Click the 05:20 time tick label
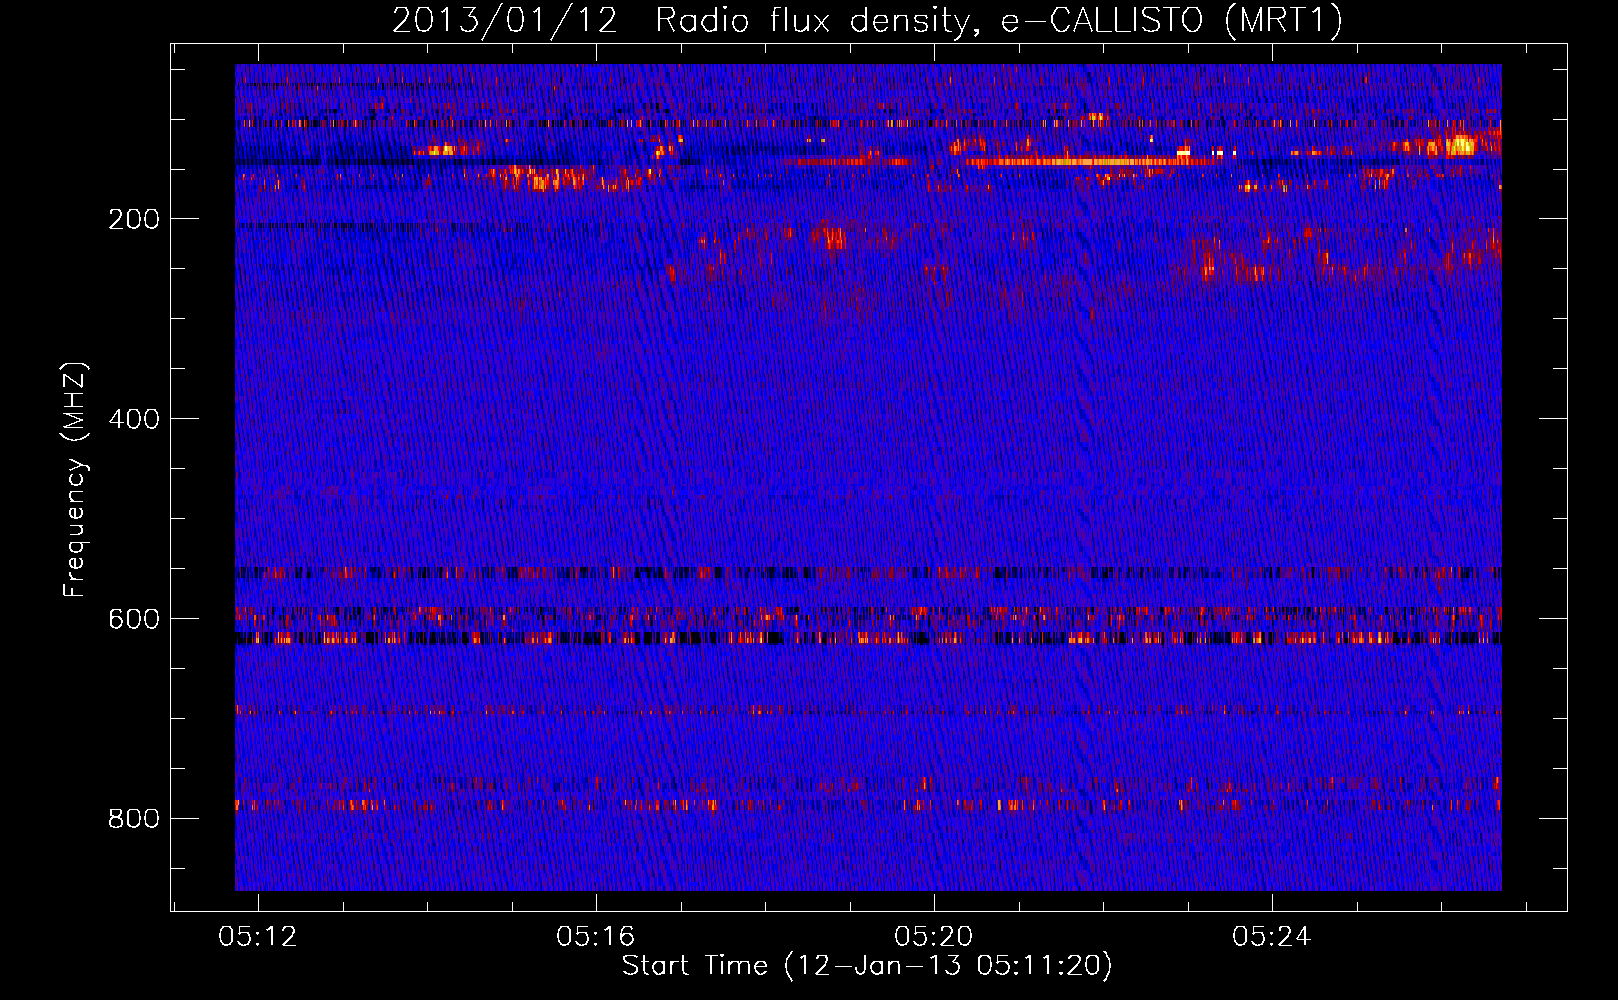Viewport: 1618px width, 1000px height. coord(934,937)
